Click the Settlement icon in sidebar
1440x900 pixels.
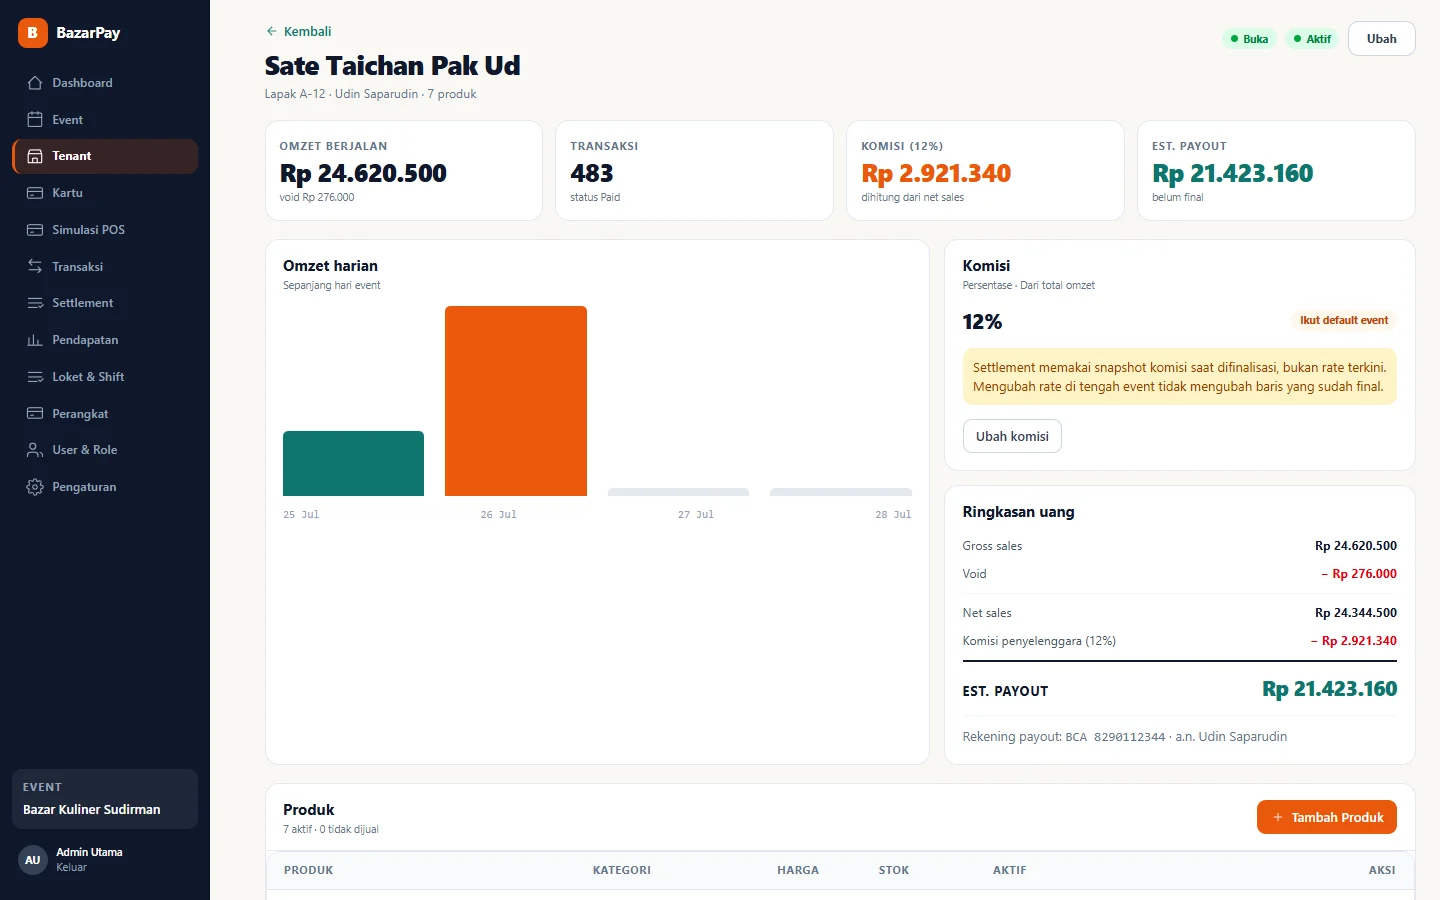(x=35, y=303)
